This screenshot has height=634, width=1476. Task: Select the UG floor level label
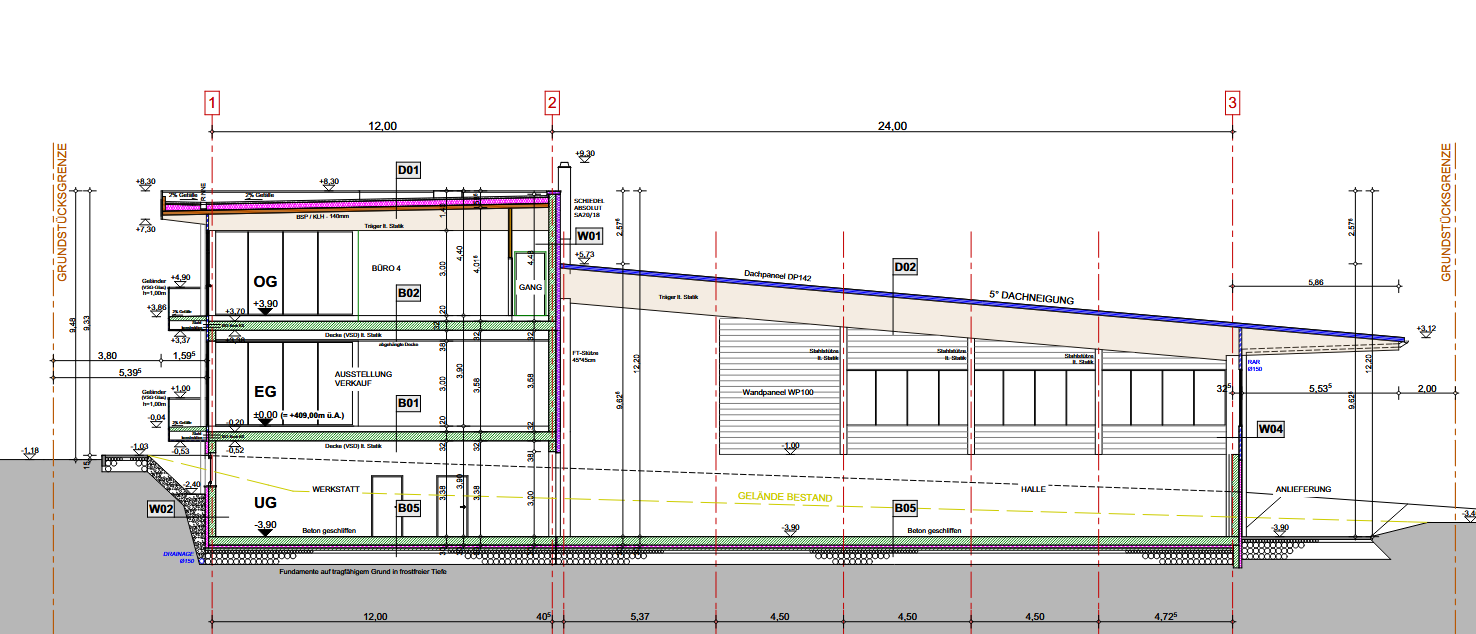tap(265, 502)
